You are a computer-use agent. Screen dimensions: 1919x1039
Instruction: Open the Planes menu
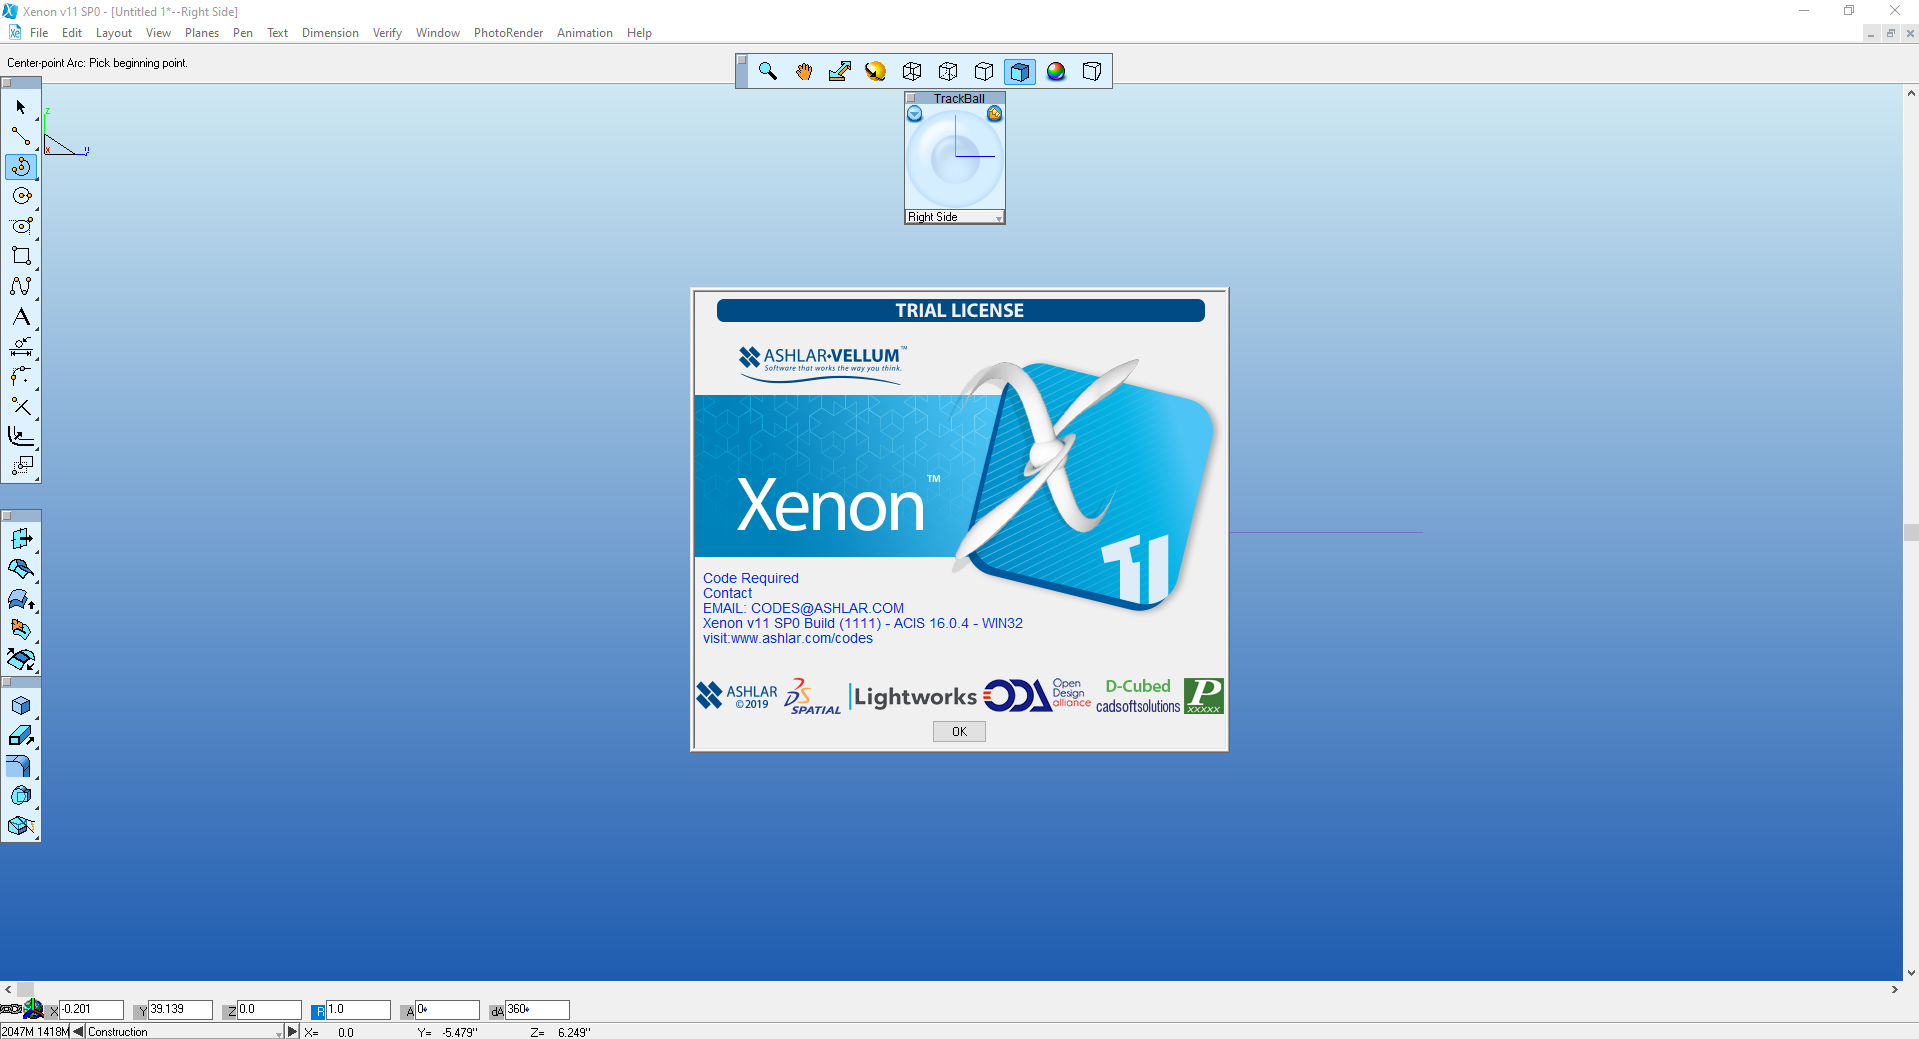pyautogui.click(x=202, y=33)
